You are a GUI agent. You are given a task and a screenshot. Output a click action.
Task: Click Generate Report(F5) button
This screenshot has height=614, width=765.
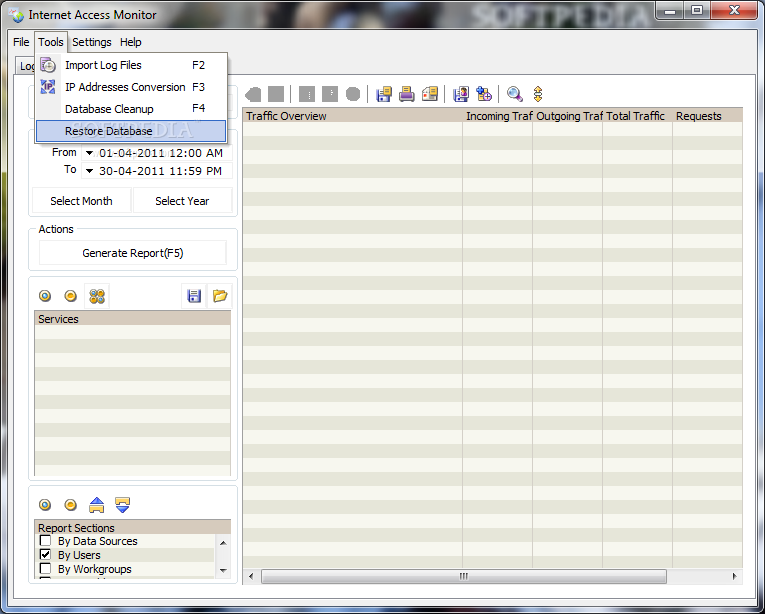pyautogui.click(x=133, y=253)
